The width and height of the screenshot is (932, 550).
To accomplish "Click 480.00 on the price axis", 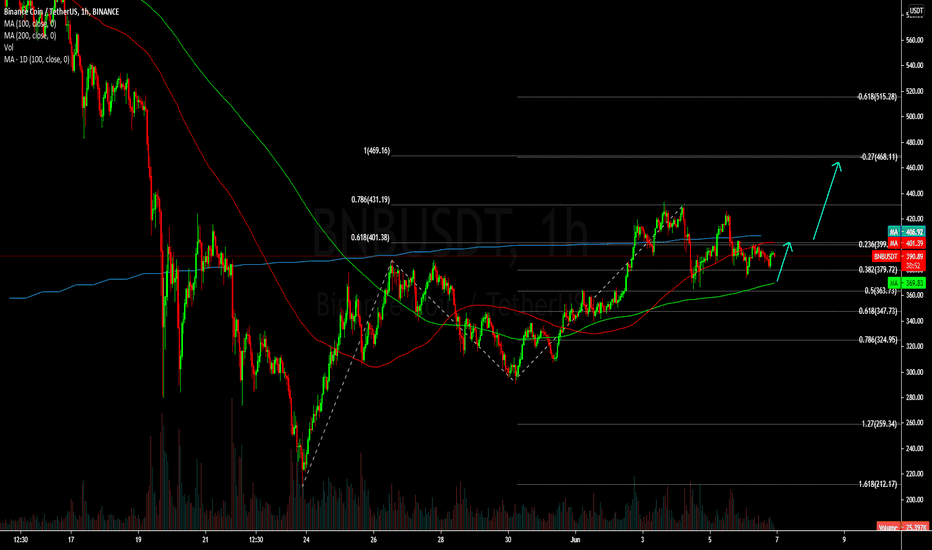I will tap(914, 143).
